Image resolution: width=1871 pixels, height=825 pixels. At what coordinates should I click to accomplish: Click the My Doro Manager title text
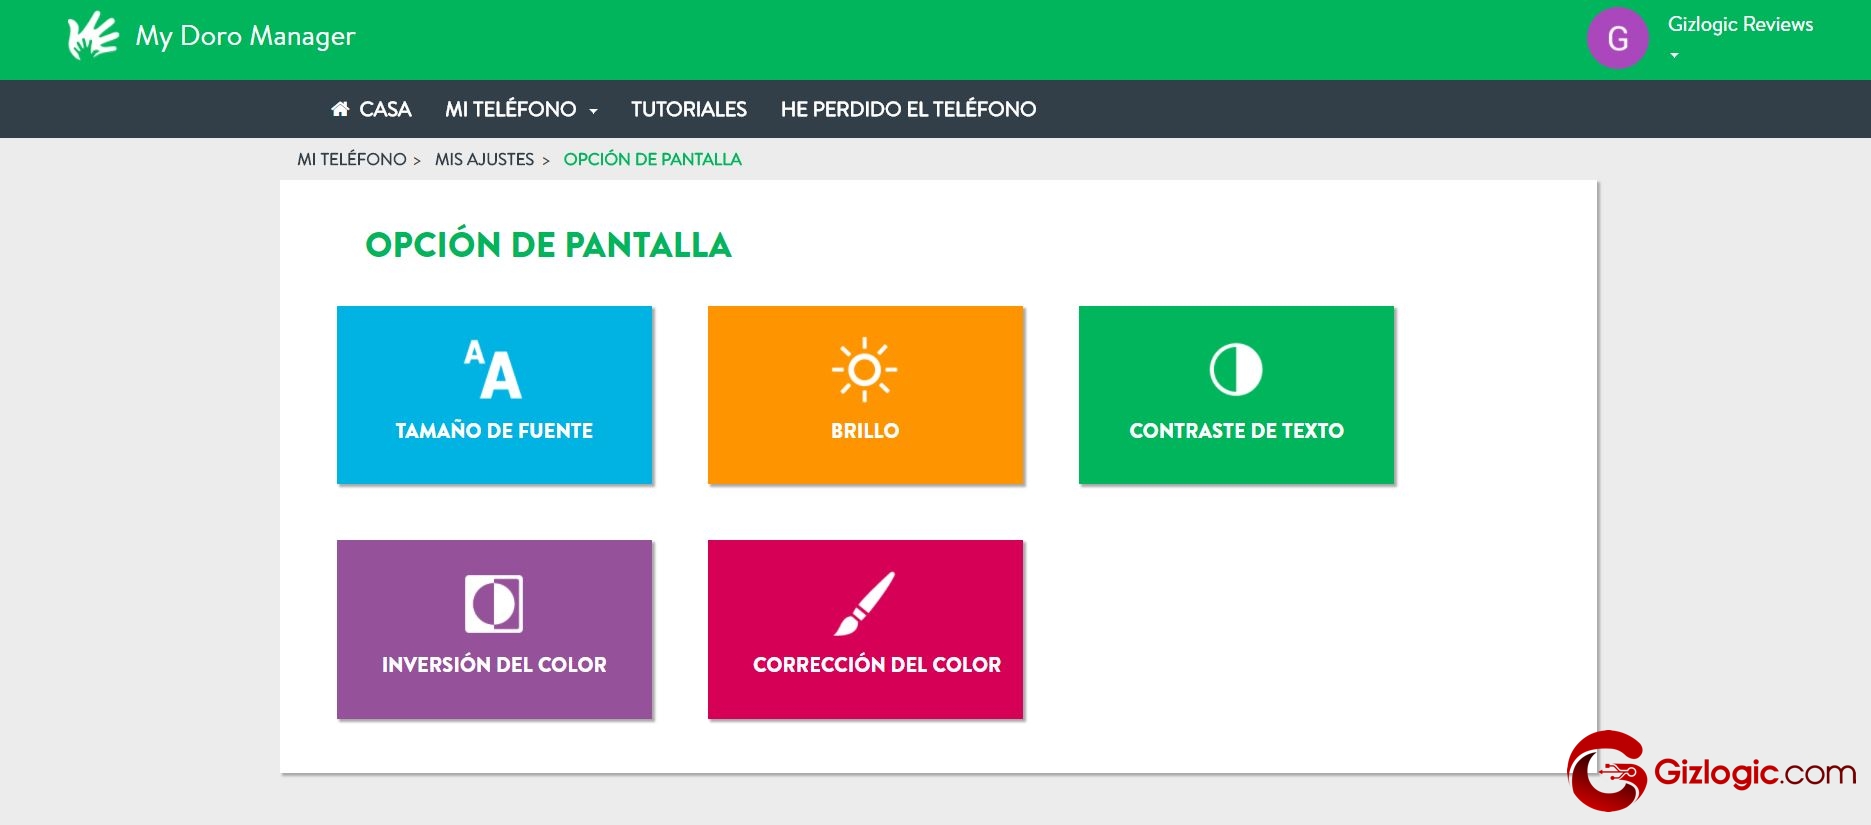tap(245, 36)
